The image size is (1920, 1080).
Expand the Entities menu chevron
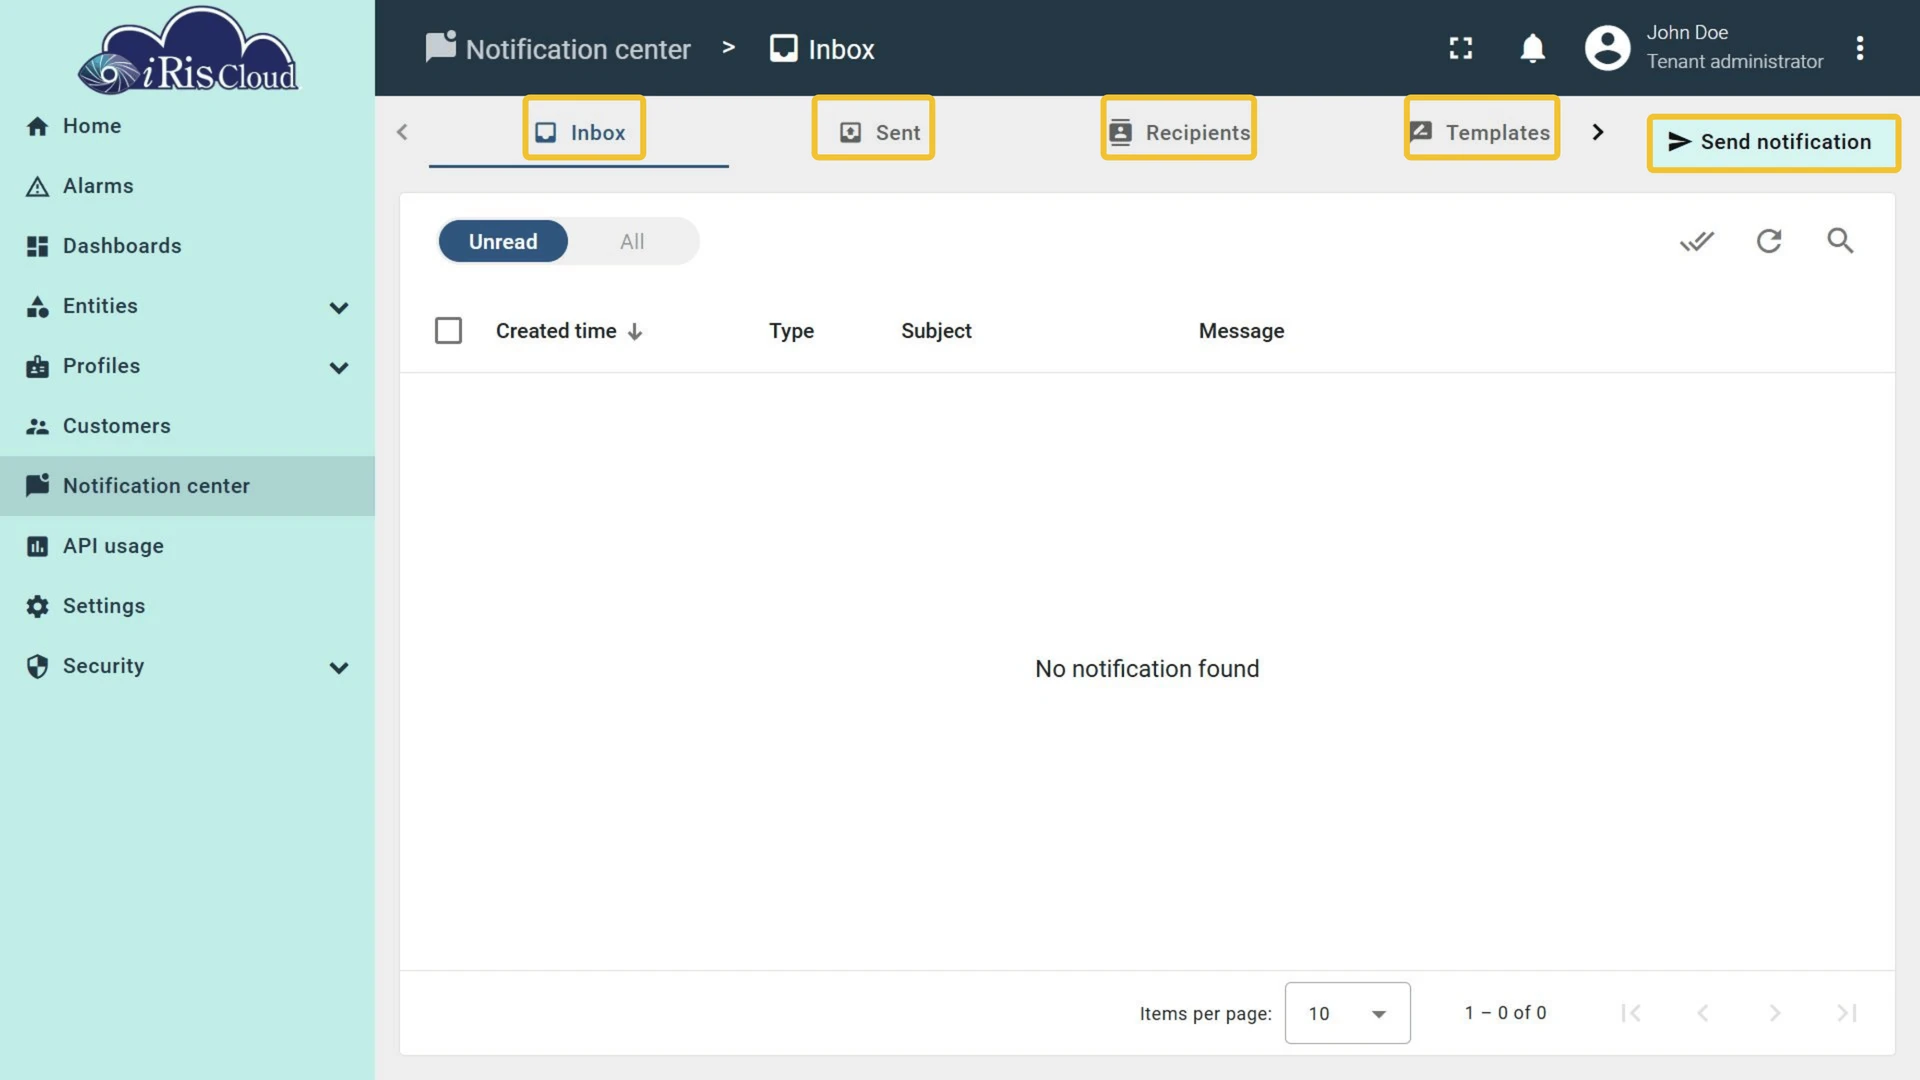pyautogui.click(x=339, y=307)
